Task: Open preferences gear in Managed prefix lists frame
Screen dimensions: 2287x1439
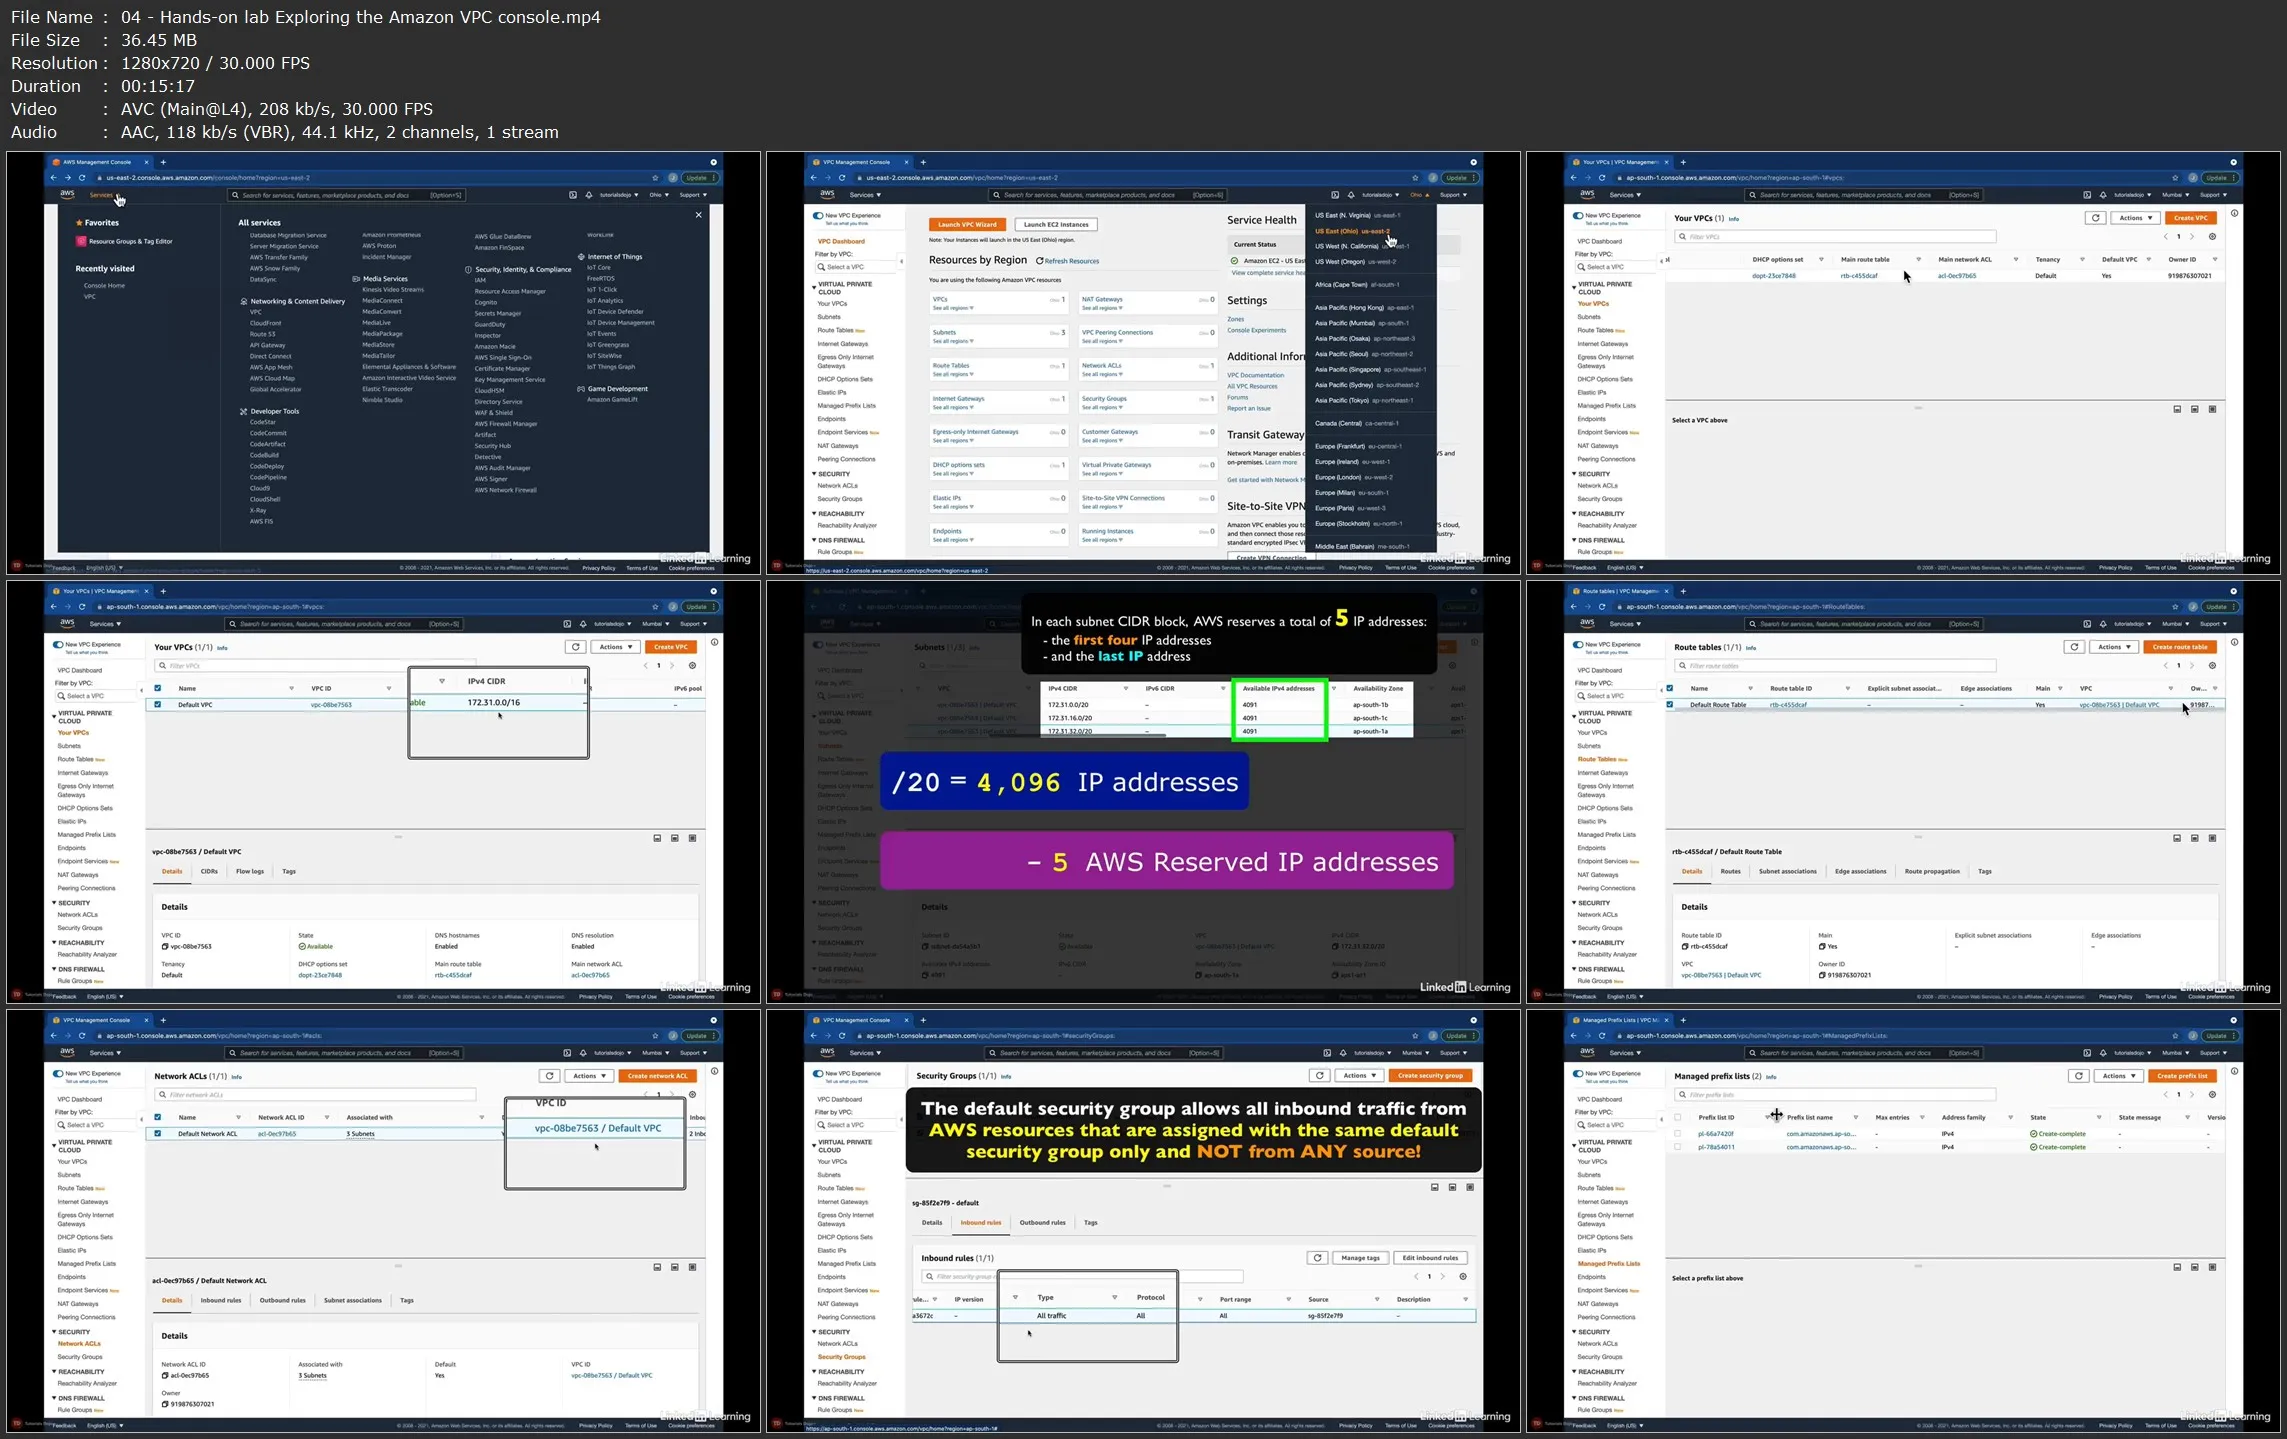Action: click(x=2212, y=1095)
